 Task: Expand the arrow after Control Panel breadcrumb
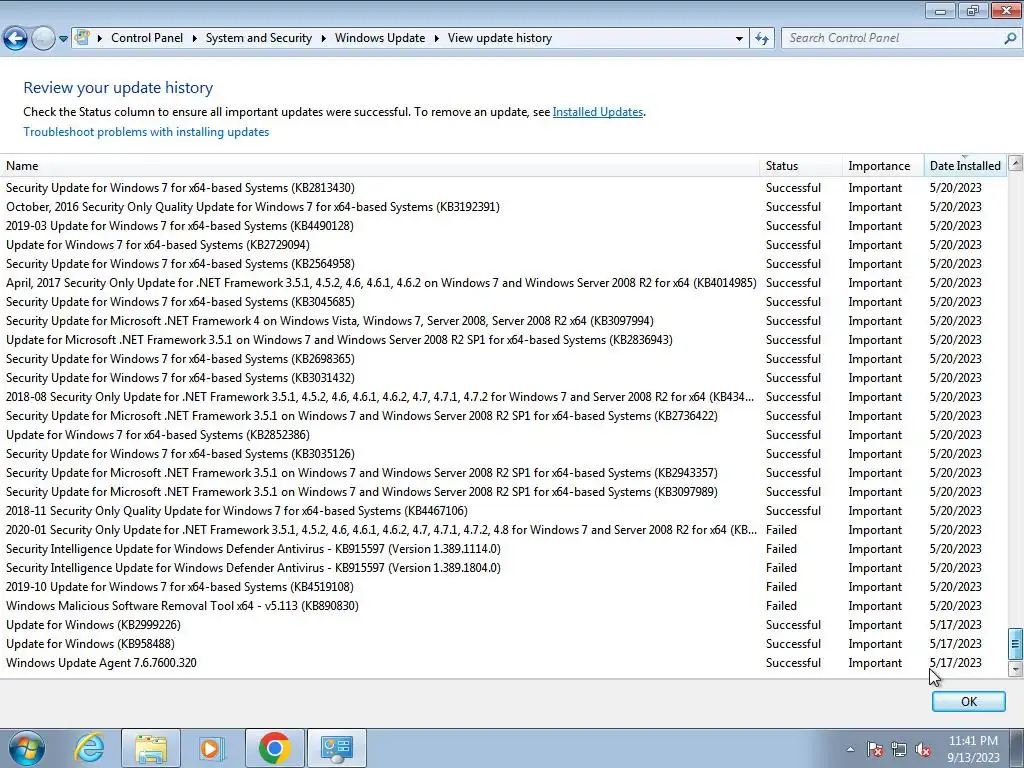(195, 39)
